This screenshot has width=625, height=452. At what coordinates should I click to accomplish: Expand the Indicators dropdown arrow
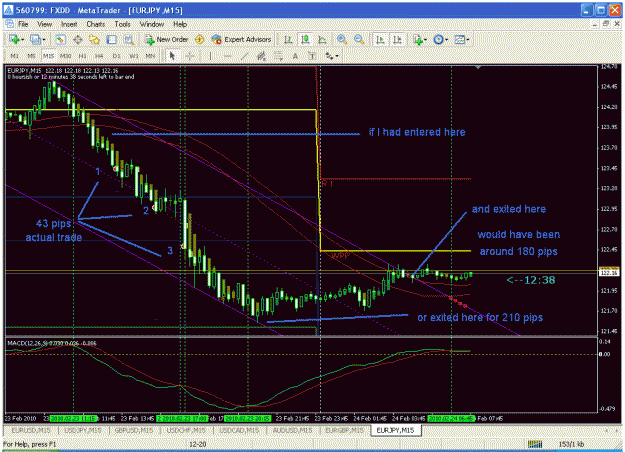point(426,39)
